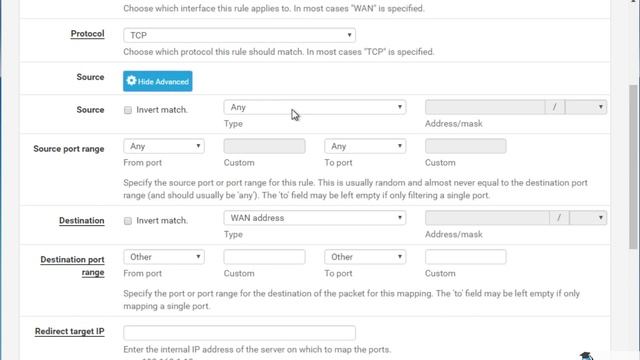Image resolution: width=640 pixels, height=360 pixels.
Task: Click the page vertical scrollbar
Action: click(633, 166)
